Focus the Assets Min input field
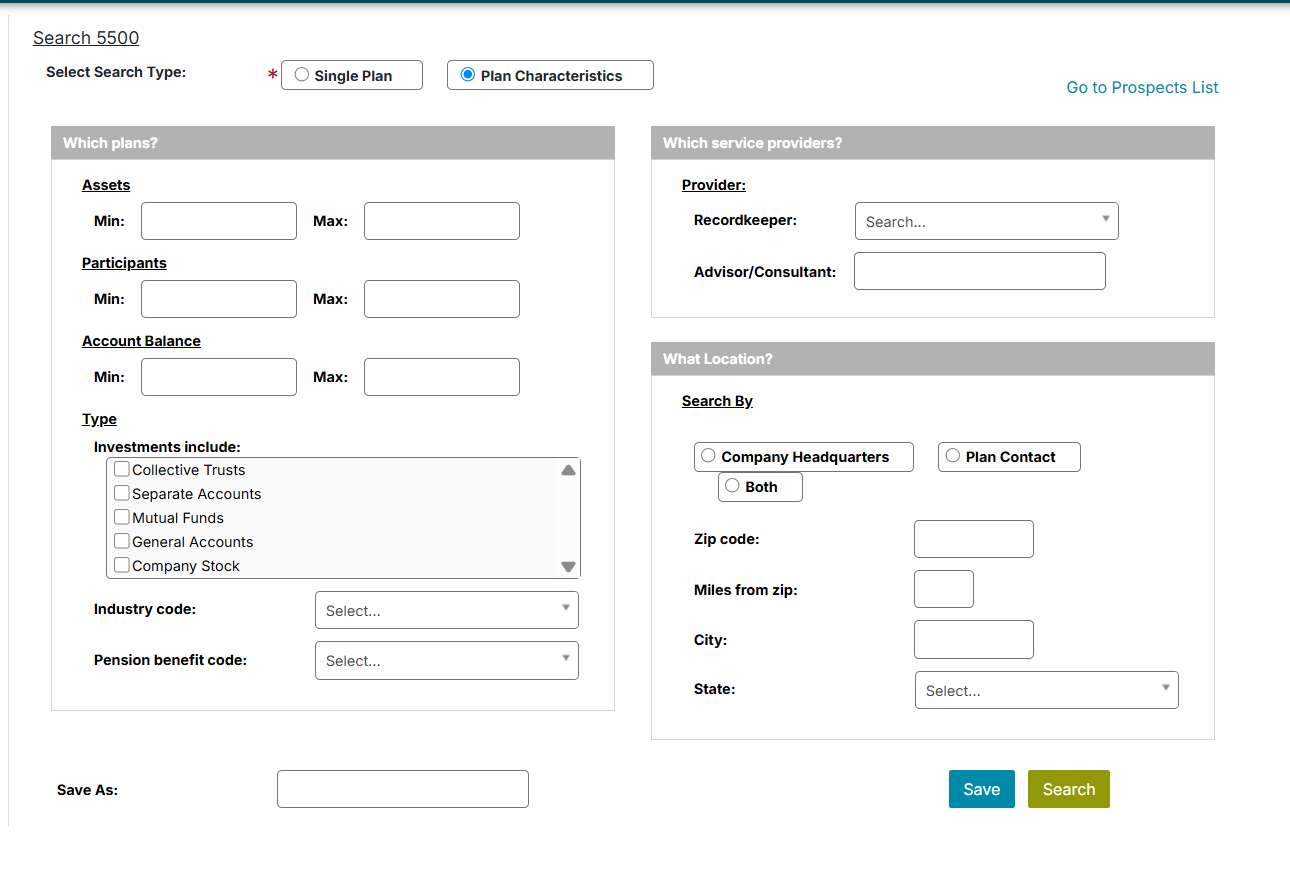 219,221
